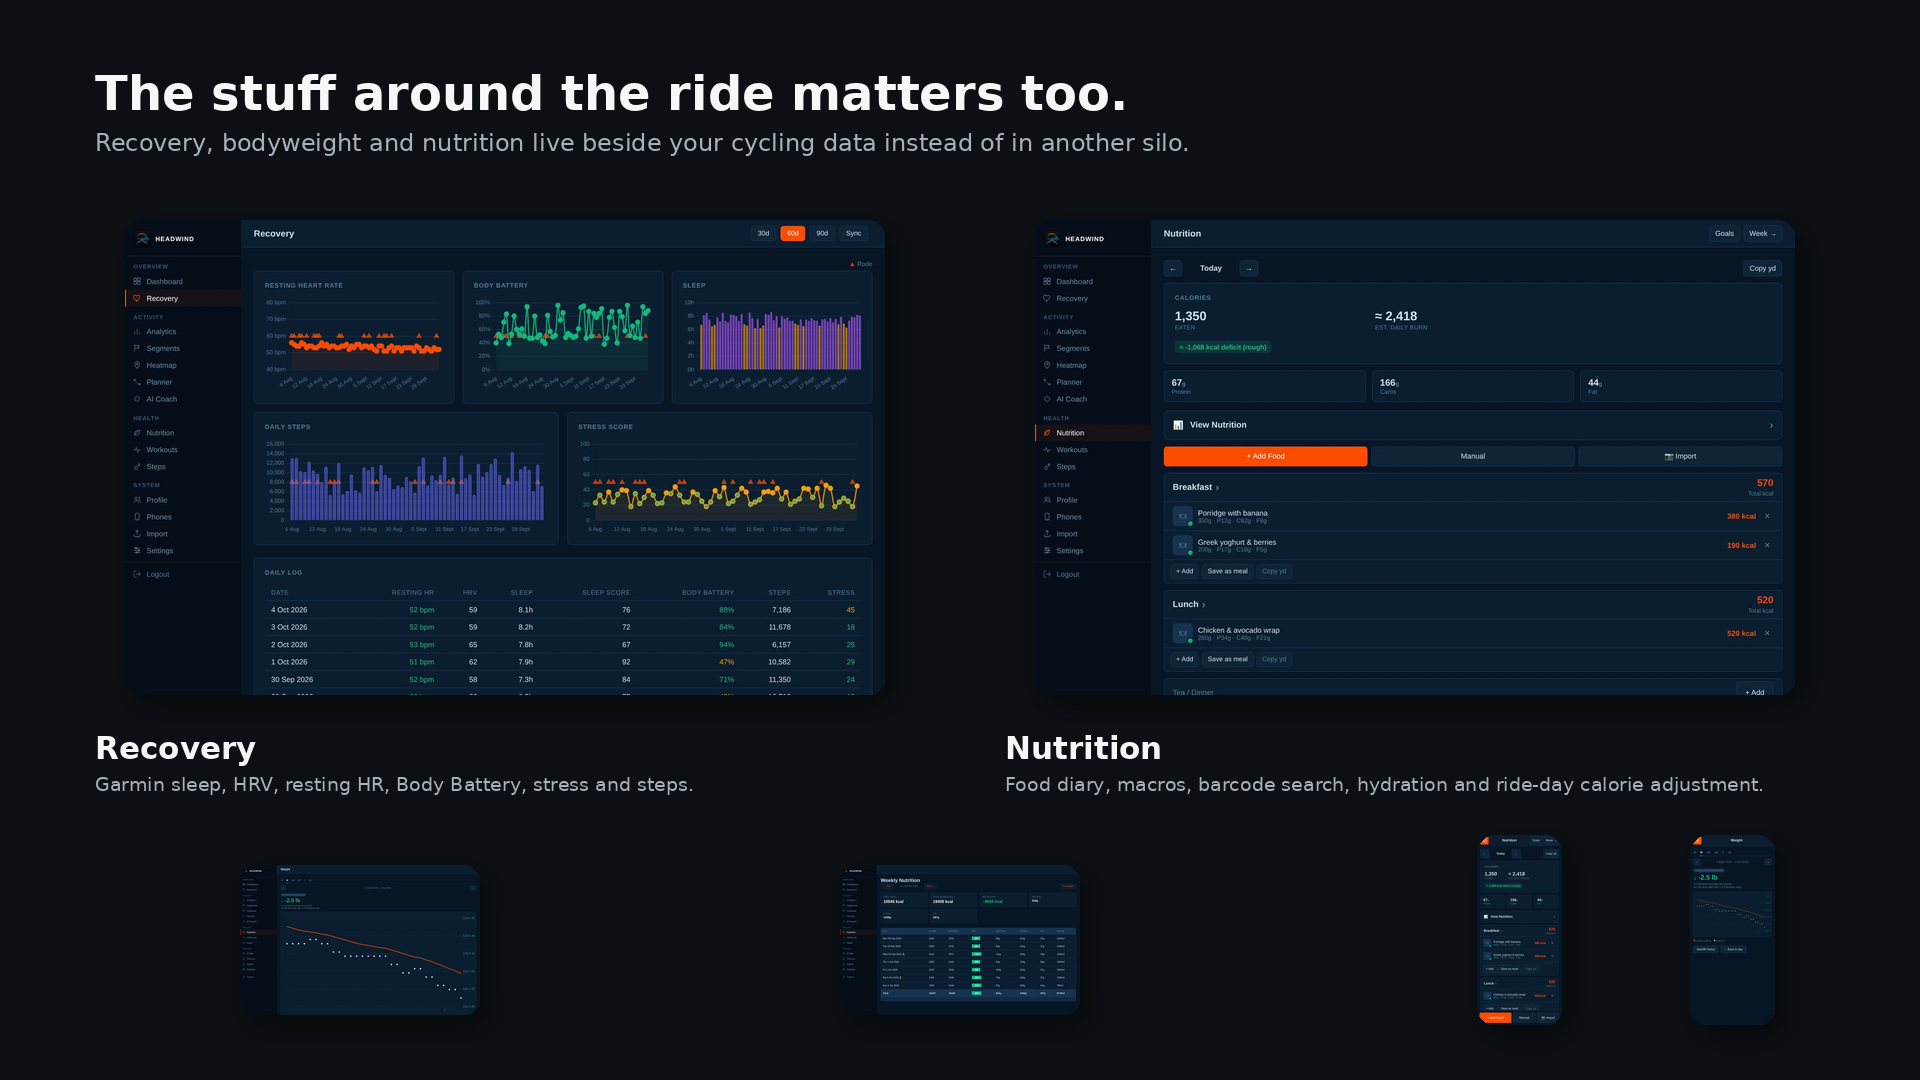Click Recovery heart icon in Nutrition window sidebar

point(1047,299)
